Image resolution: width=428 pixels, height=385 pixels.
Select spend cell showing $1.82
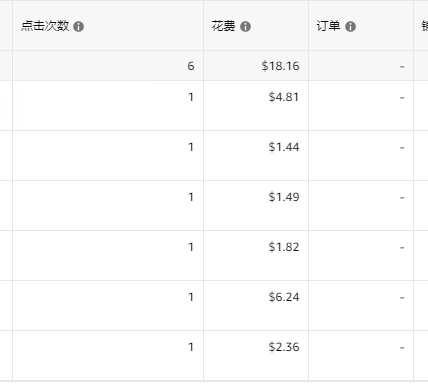[x=256, y=256]
